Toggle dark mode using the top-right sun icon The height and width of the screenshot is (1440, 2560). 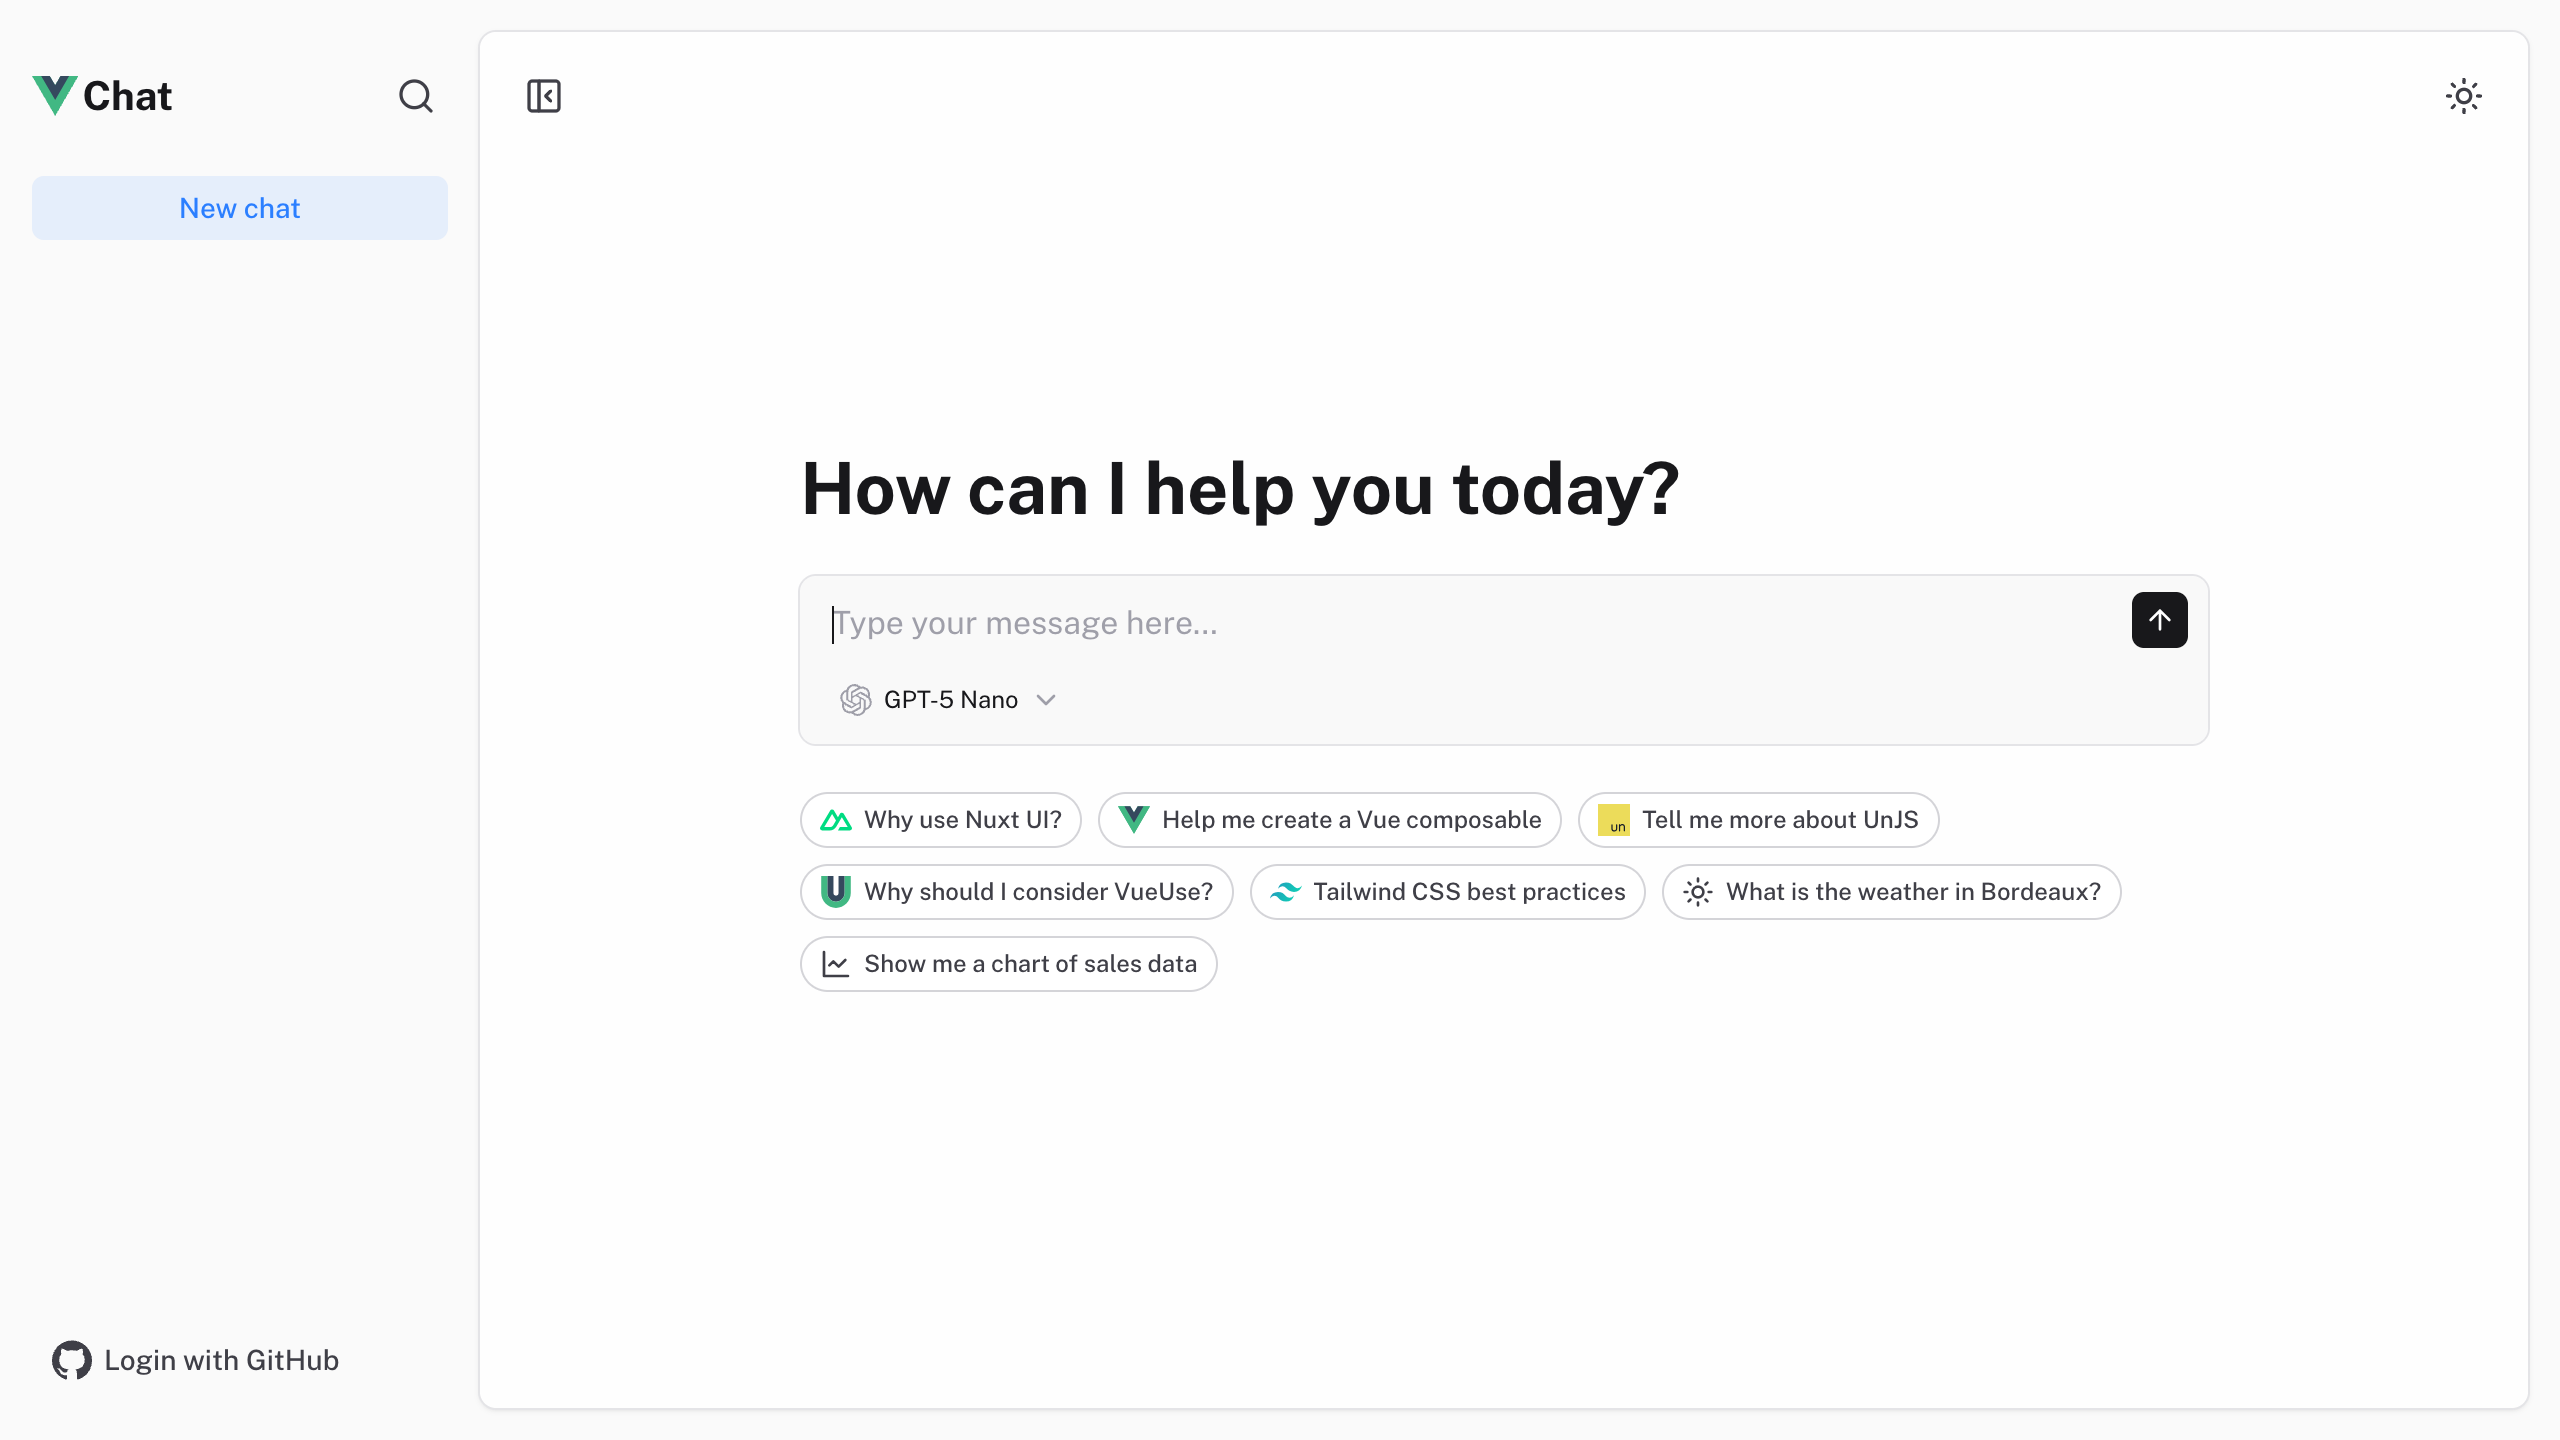pyautogui.click(x=2463, y=96)
